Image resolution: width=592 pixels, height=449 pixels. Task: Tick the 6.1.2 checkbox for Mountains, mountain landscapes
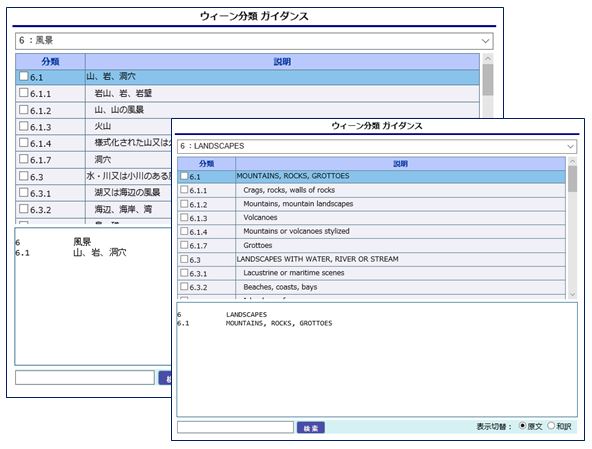pyautogui.click(x=184, y=204)
